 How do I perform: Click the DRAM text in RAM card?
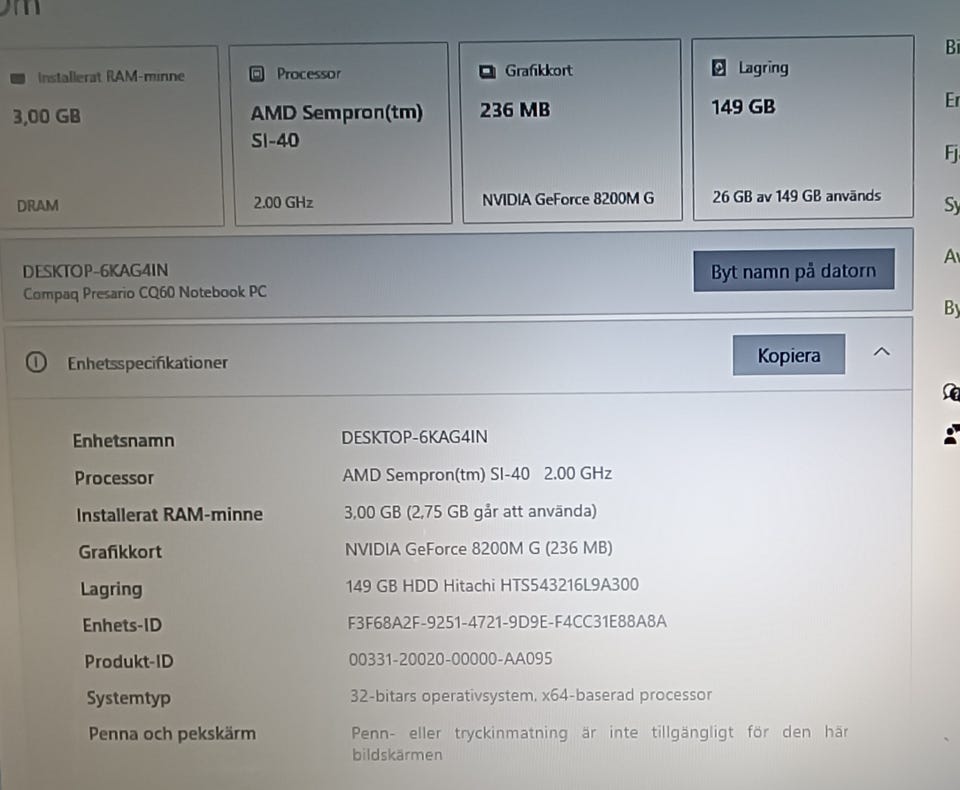[38, 206]
